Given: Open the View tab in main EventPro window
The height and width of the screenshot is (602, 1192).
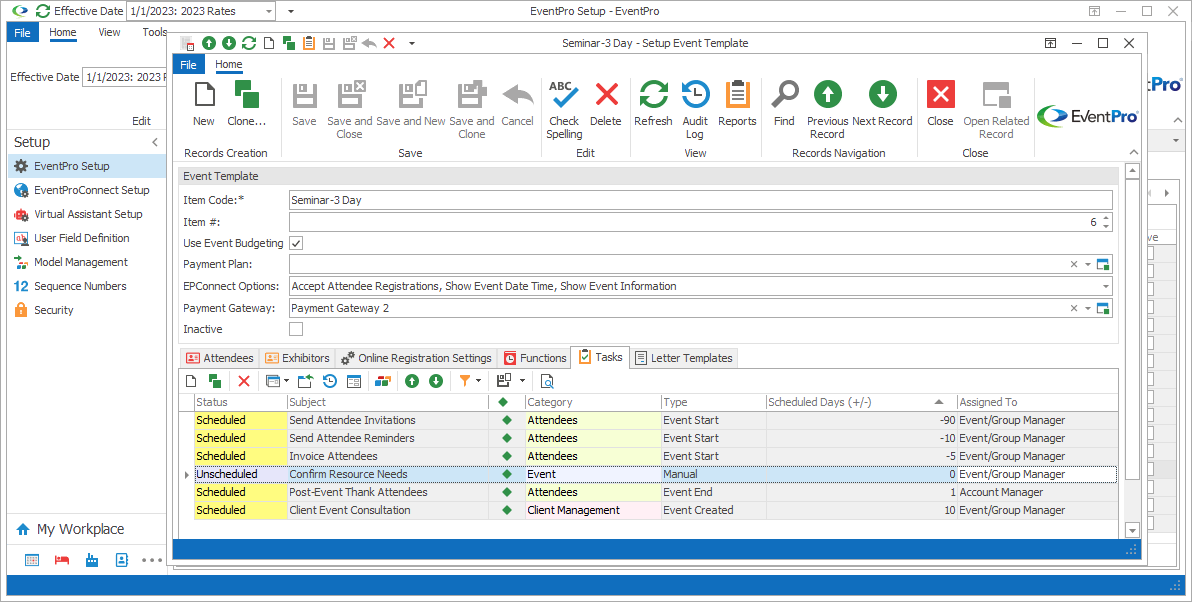Looking at the screenshot, I should [x=109, y=32].
